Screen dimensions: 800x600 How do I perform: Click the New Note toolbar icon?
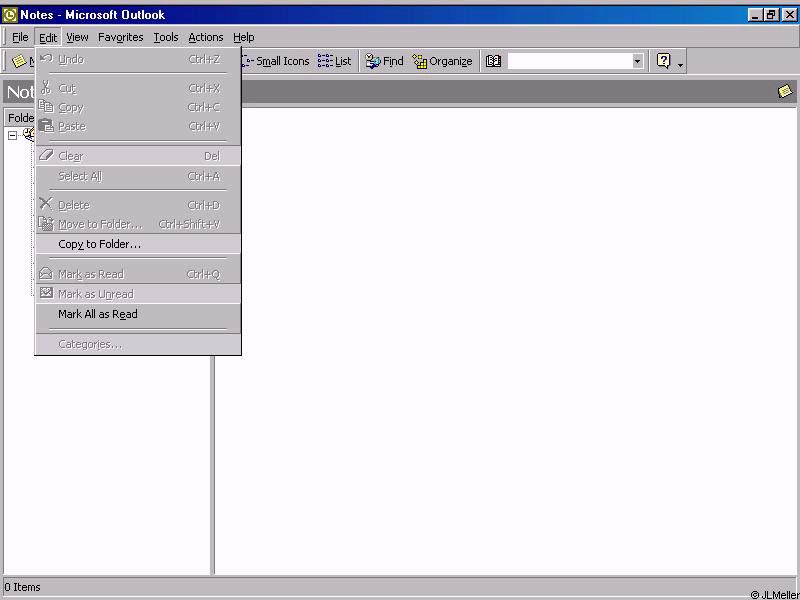pyautogui.click(x=19, y=61)
